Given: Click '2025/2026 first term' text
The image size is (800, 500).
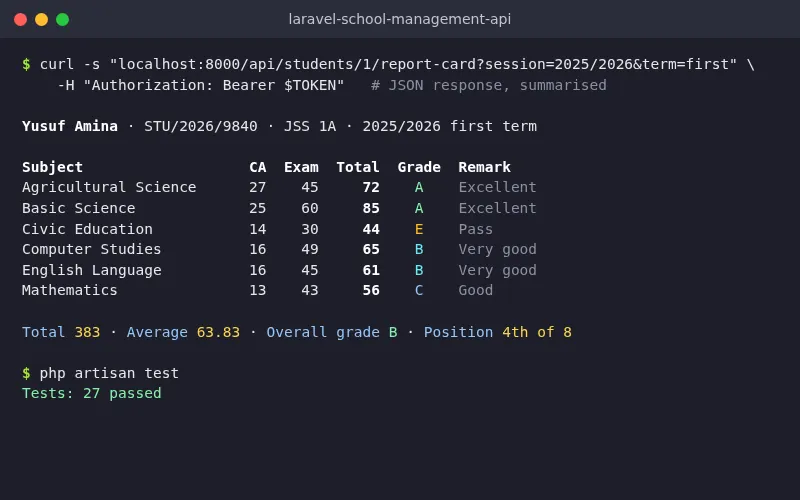Looking at the screenshot, I should tap(449, 126).
